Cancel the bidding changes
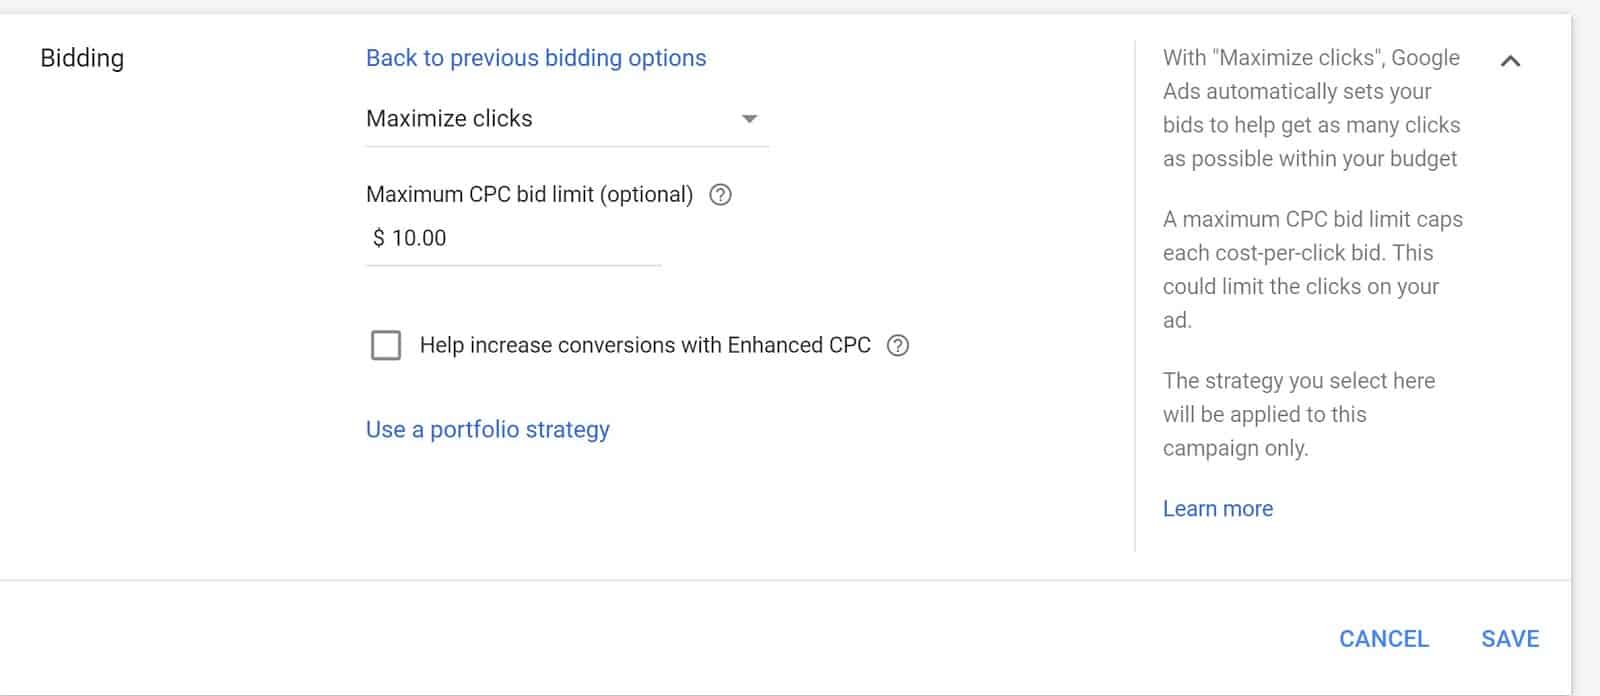 coord(1384,638)
